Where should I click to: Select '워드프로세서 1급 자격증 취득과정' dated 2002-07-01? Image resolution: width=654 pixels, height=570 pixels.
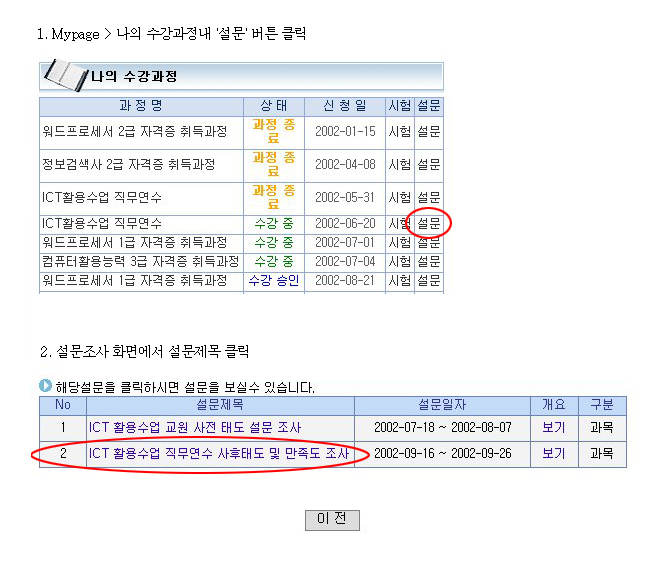[x=135, y=243]
